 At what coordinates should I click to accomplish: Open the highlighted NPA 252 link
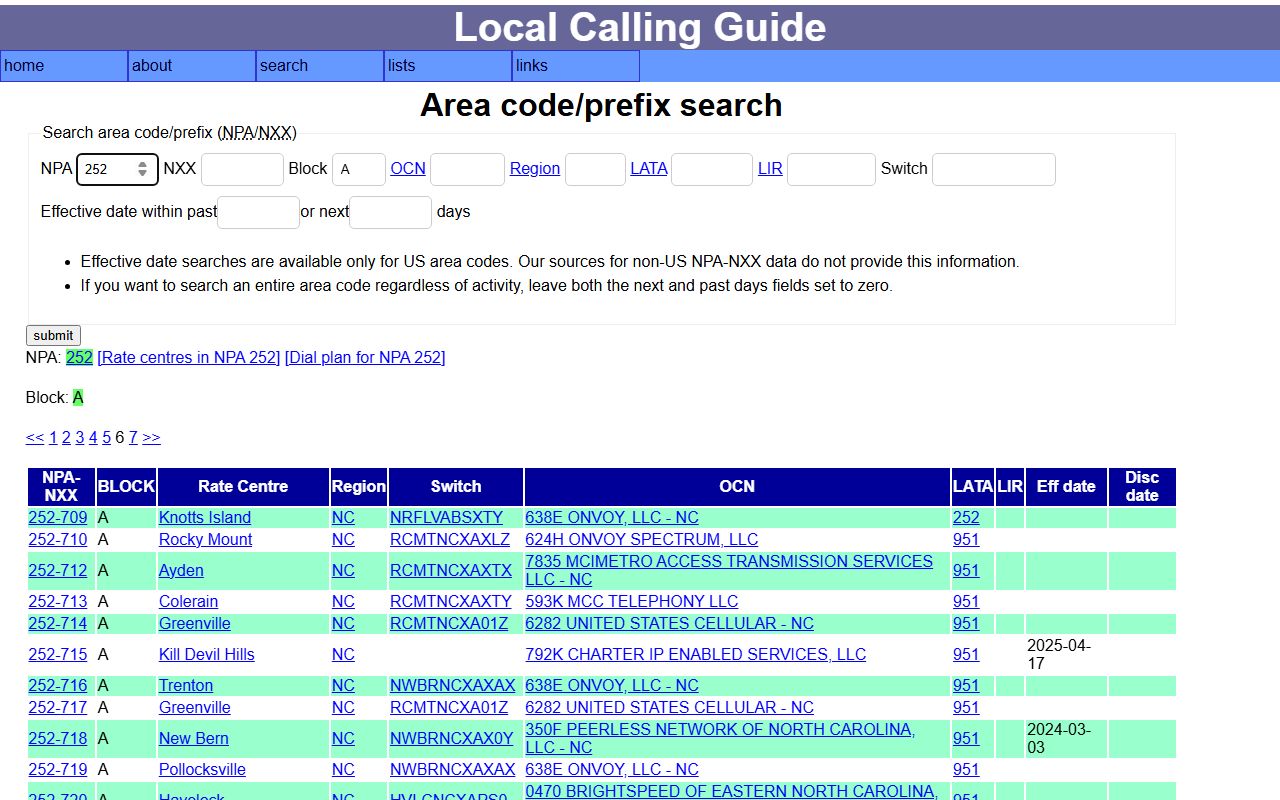tap(79, 358)
